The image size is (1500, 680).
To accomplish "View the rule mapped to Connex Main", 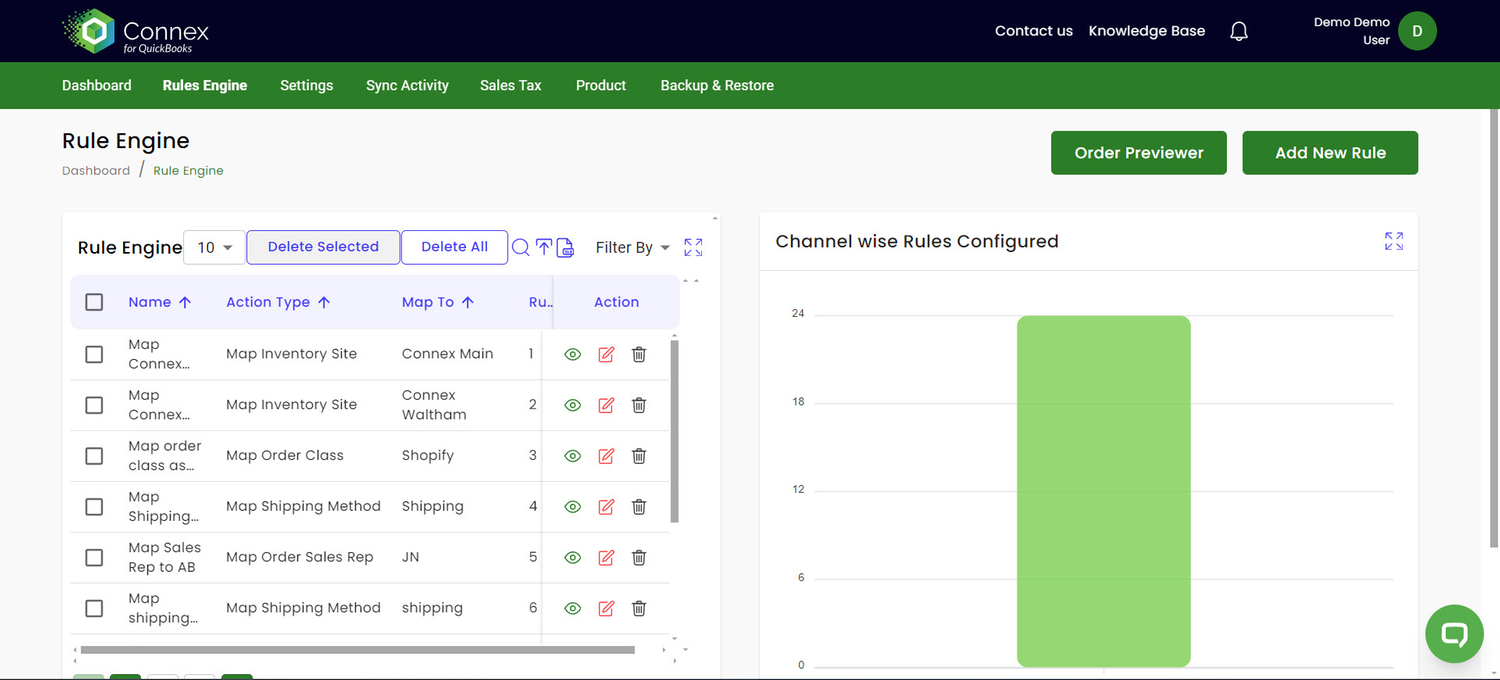I will tap(573, 354).
